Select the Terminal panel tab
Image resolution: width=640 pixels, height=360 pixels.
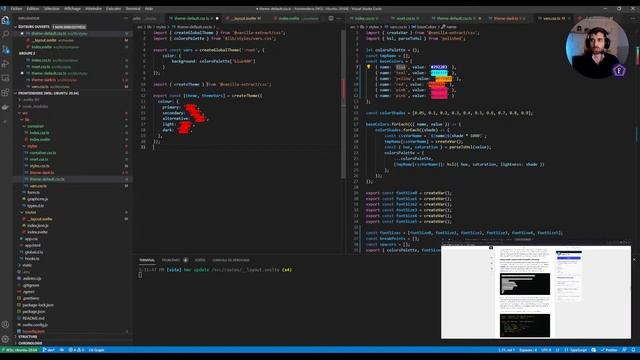(x=147, y=260)
